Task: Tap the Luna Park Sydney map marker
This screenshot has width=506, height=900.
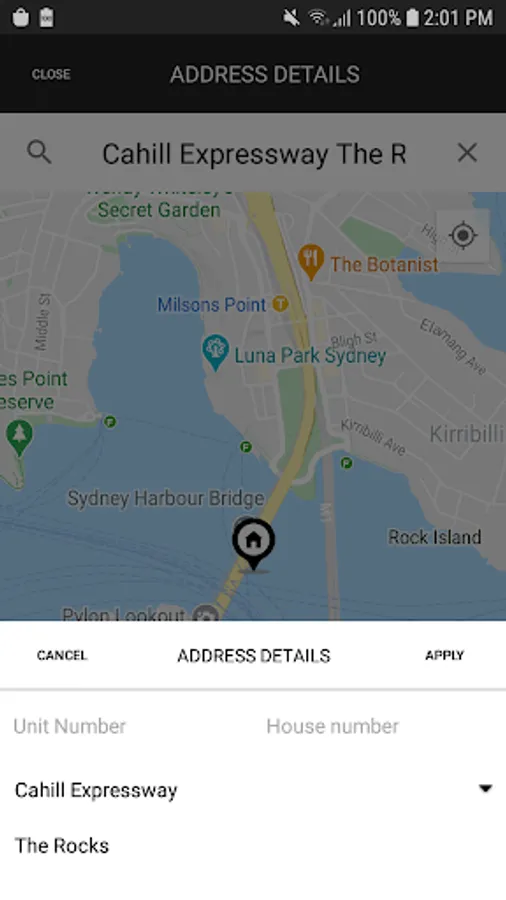Action: click(216, 352)
